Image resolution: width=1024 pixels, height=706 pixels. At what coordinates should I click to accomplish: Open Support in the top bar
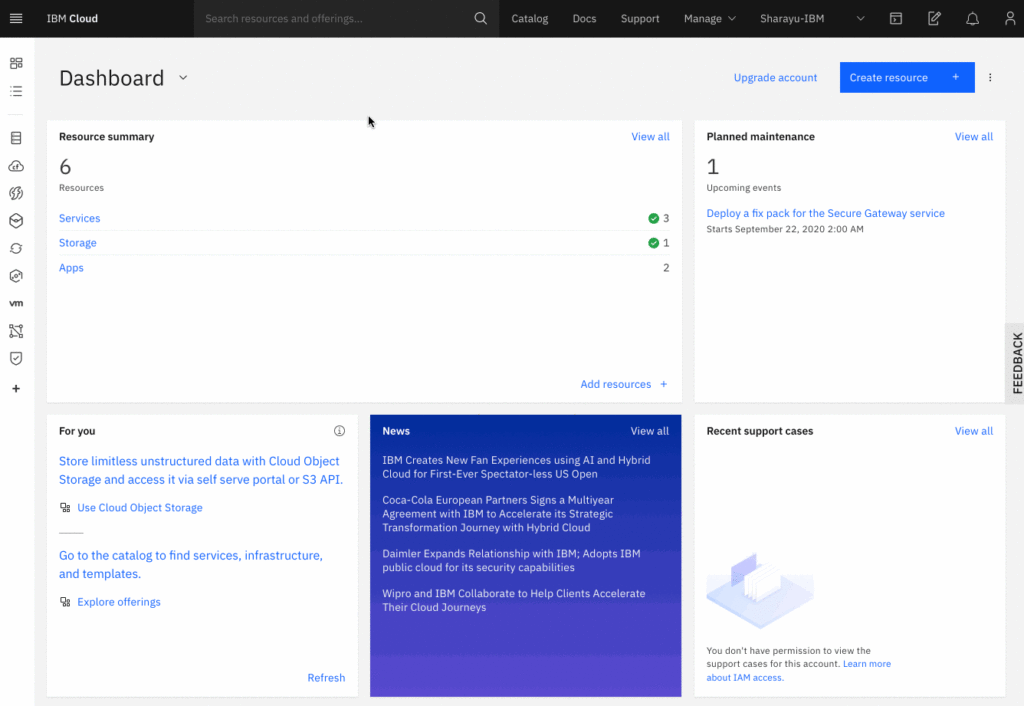[x=640, y=18]
